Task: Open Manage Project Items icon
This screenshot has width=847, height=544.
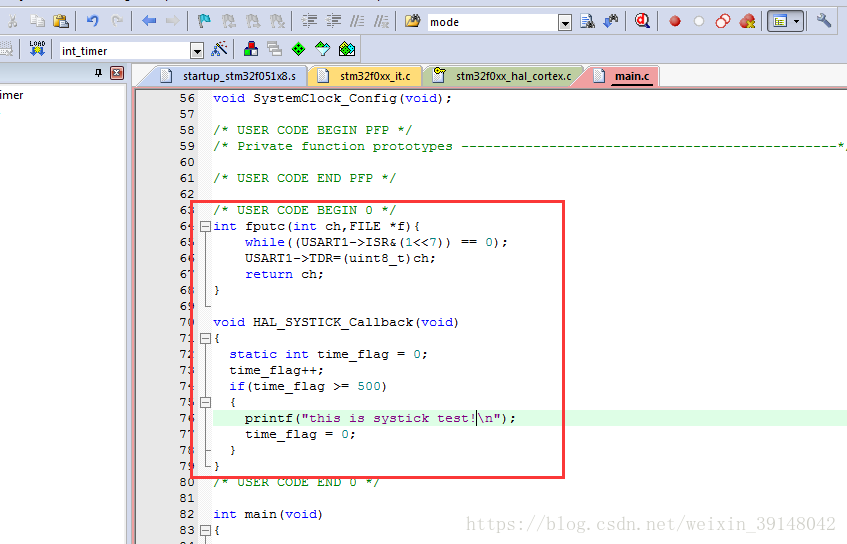Action: (251, 49)
